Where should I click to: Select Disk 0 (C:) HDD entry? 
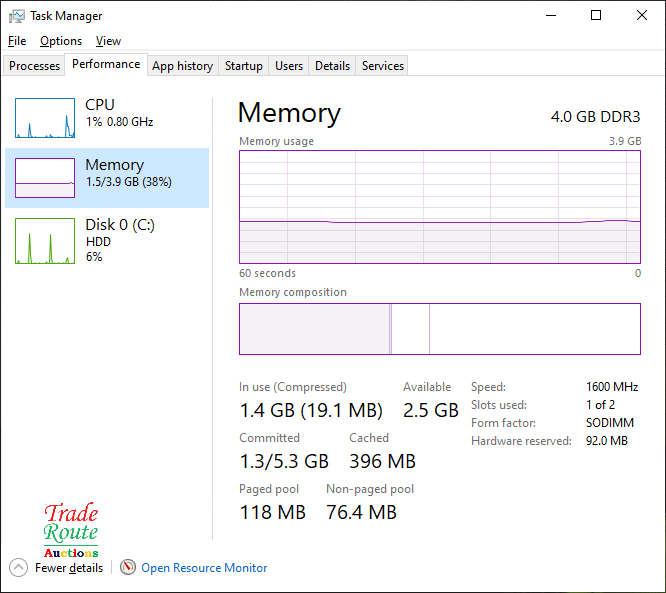click(107, 241)
